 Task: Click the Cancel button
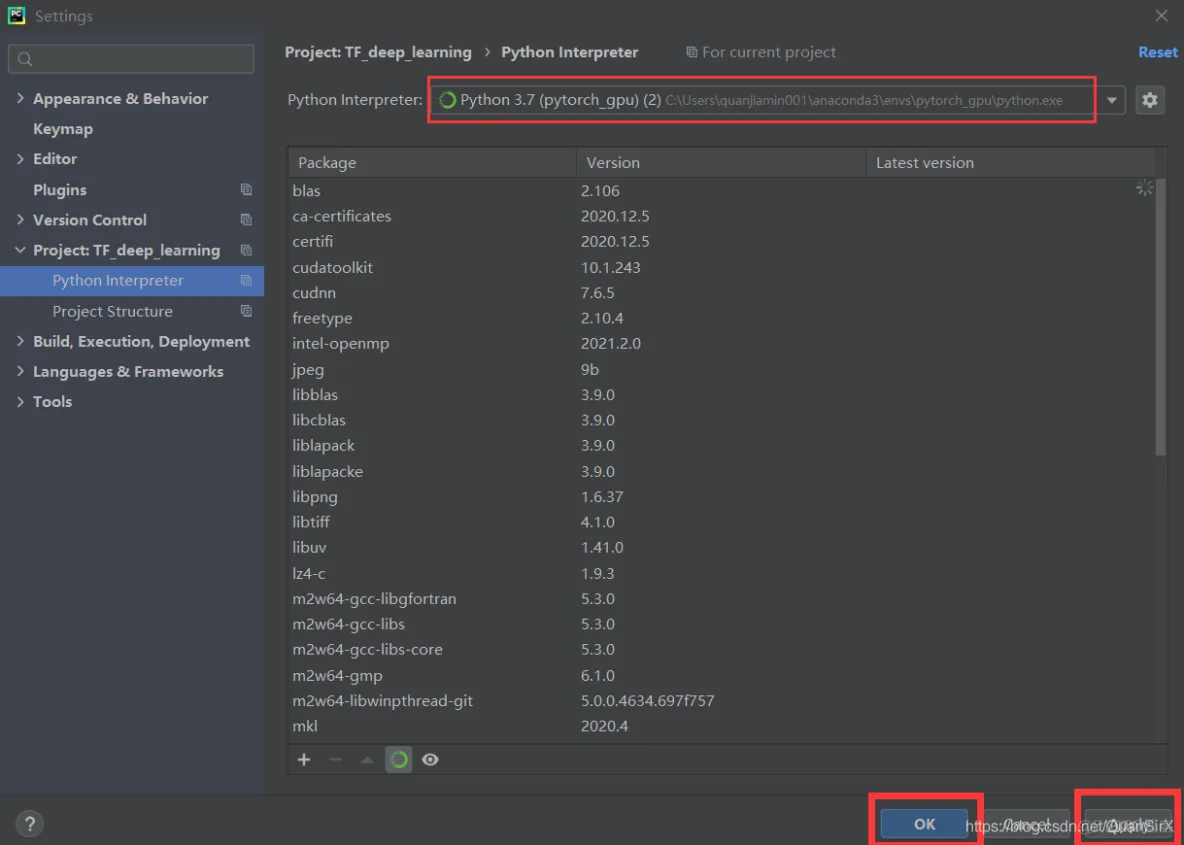click(x=1027, y=824)
